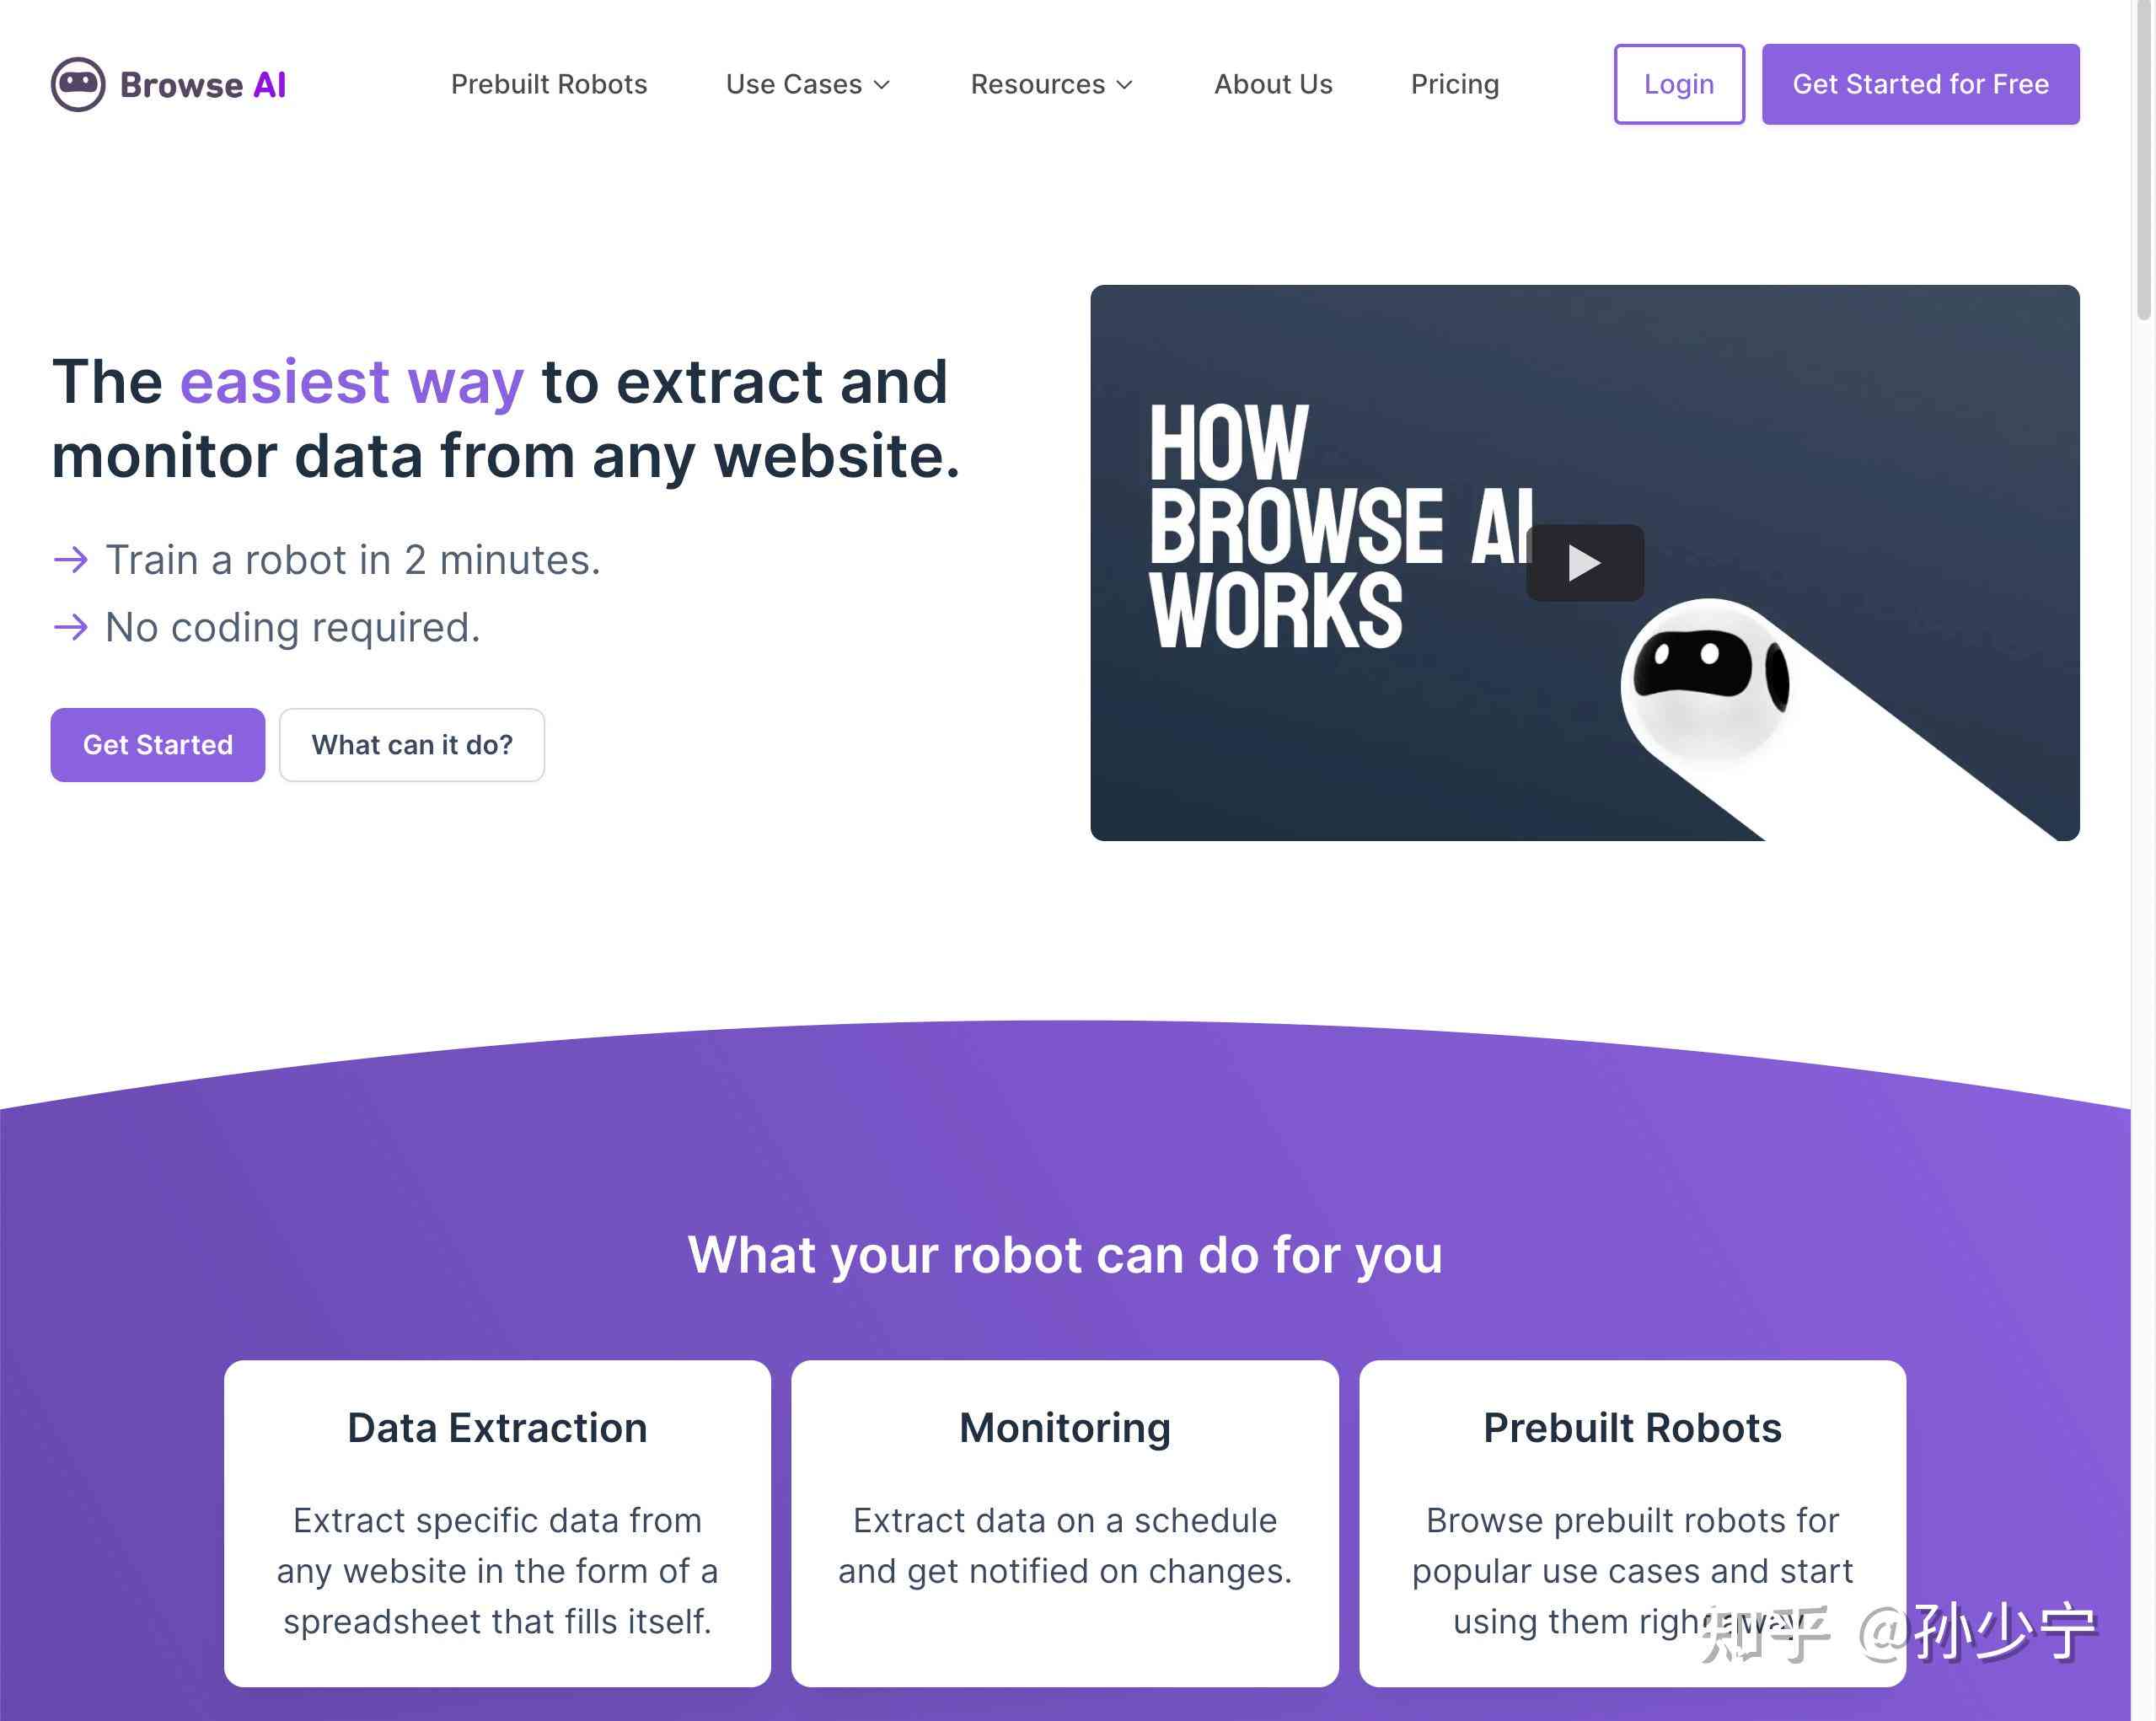Viewport: 2156px width, 1721px height.
Task: Click the Login button
Action: click(x=1676, y=83)
